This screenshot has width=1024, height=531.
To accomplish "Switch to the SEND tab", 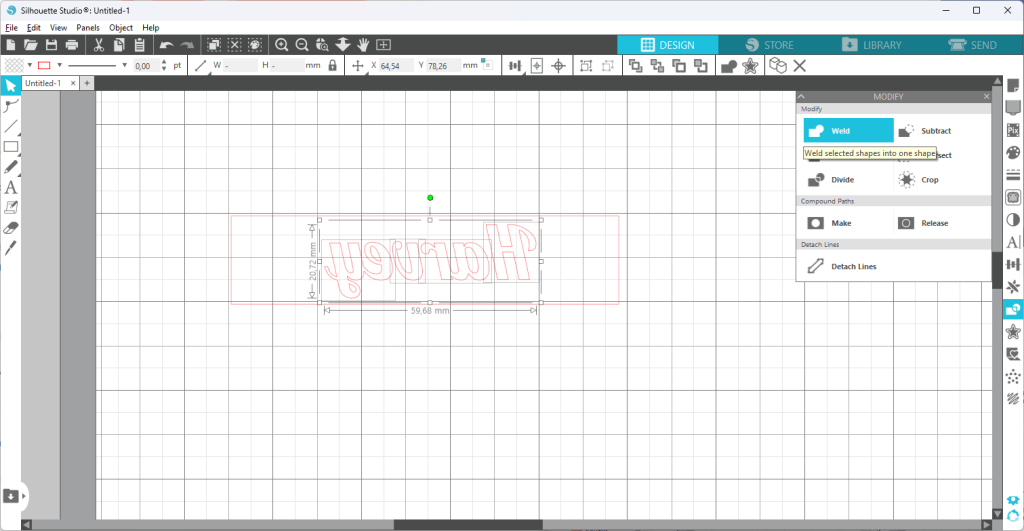I will [972, 44].
